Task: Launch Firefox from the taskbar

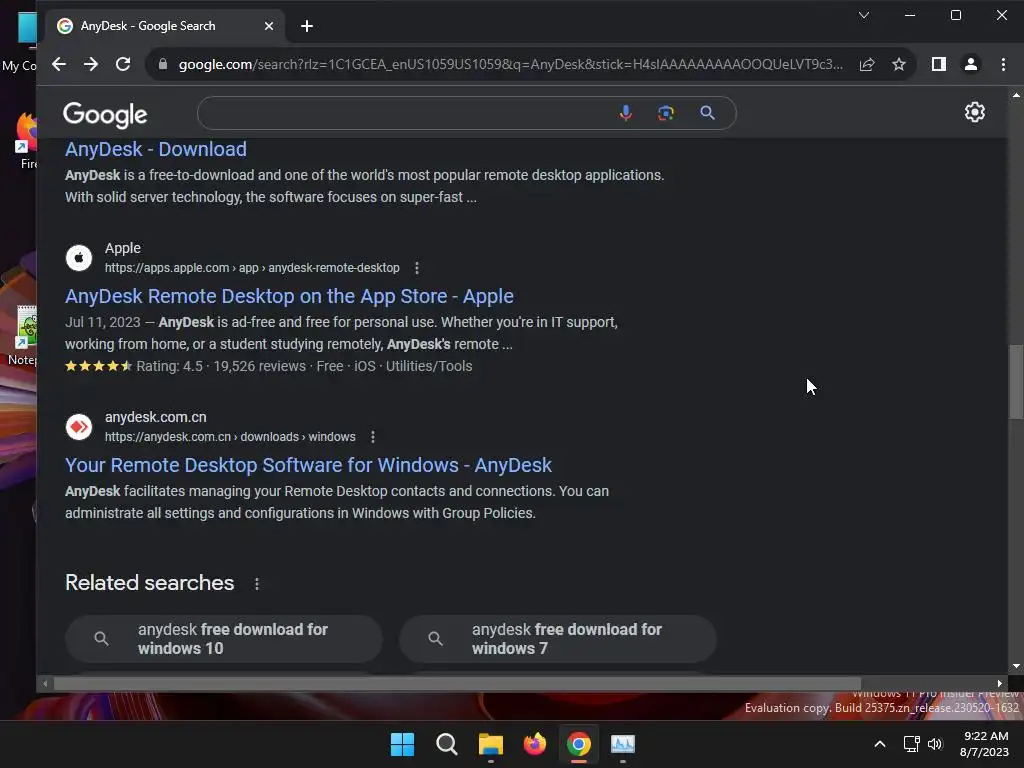Action: [x=535, y=744]
